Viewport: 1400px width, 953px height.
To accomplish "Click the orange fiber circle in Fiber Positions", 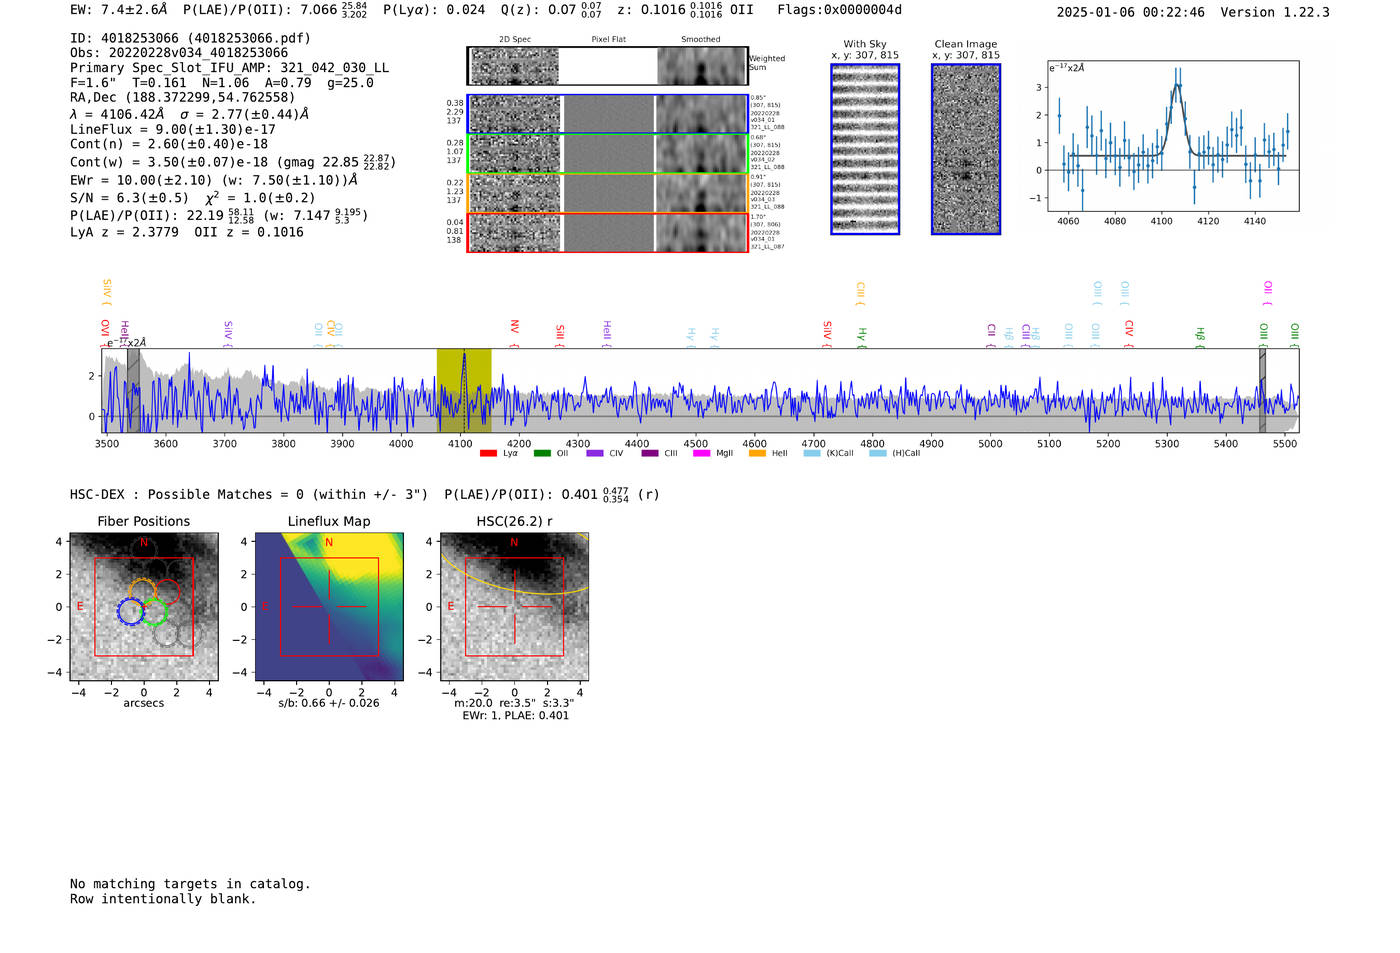I will coord(144,591).
